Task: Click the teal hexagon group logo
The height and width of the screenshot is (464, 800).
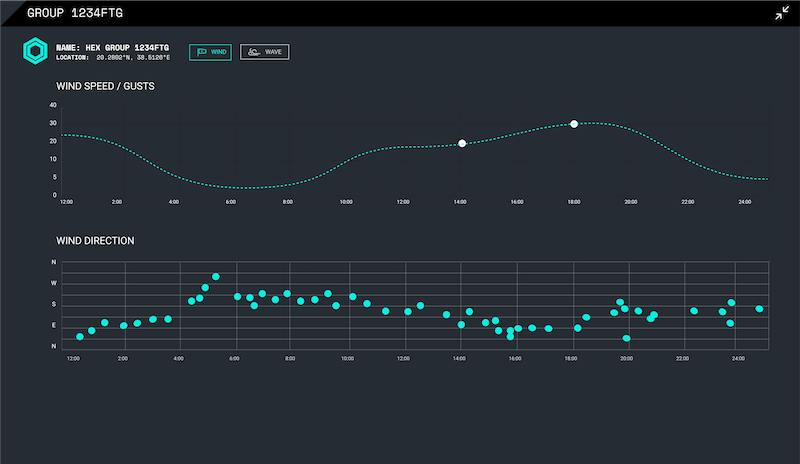Action: 35,51
